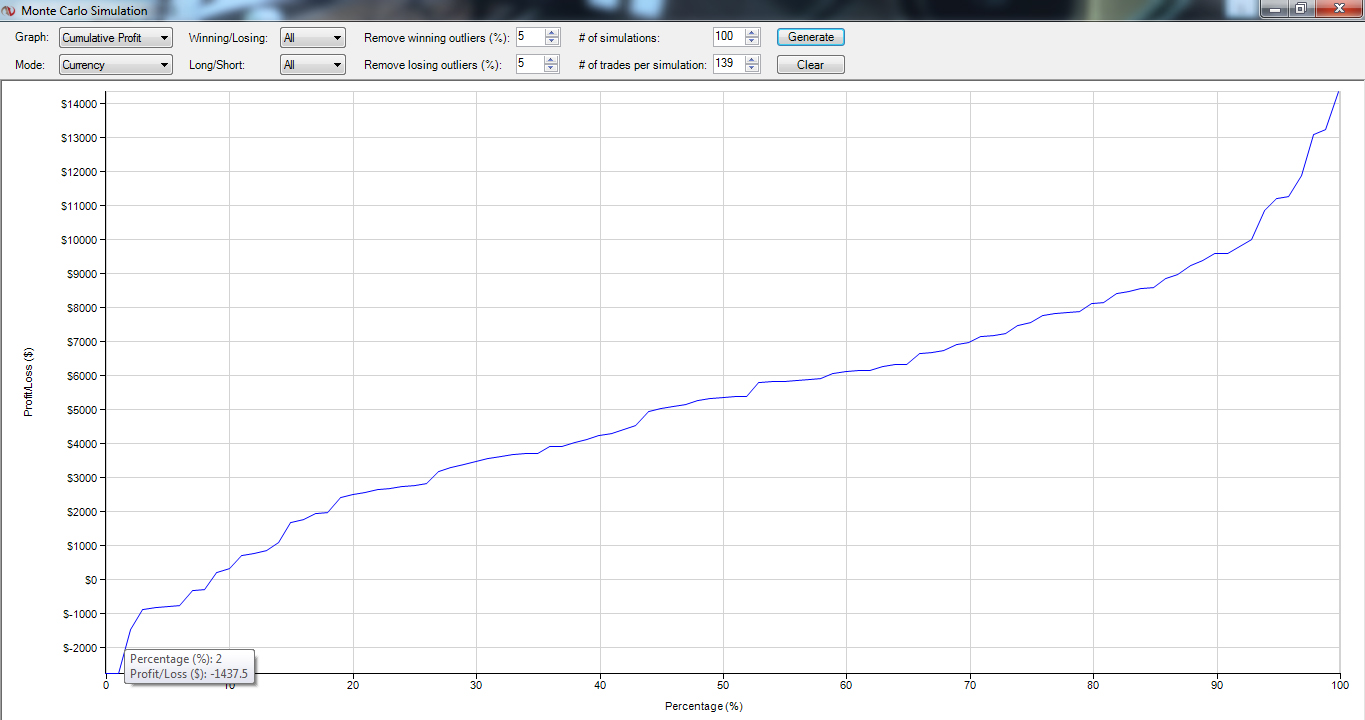Click the $-2000 y-axis label
This screenshot has height=720, width=1365.
tap(79, 648)
